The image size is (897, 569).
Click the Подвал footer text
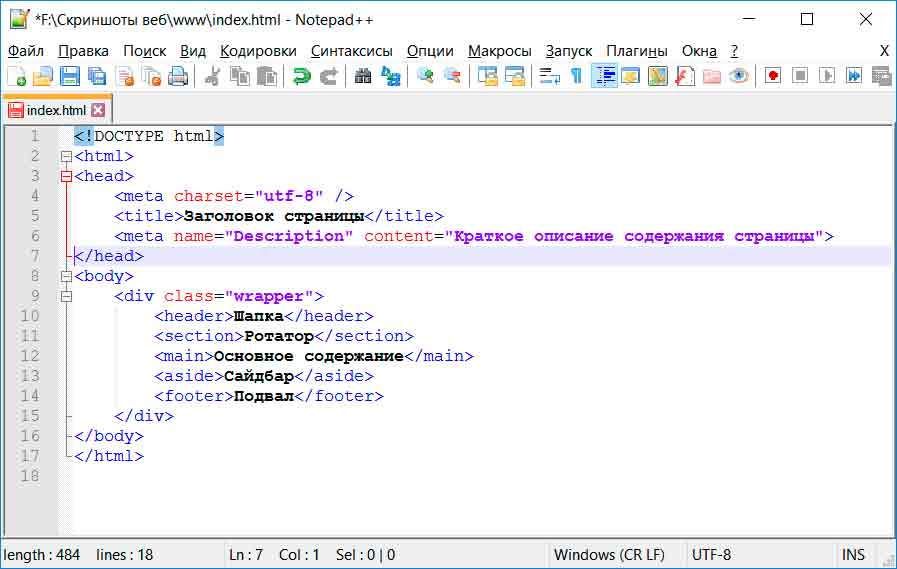[264, 396]
